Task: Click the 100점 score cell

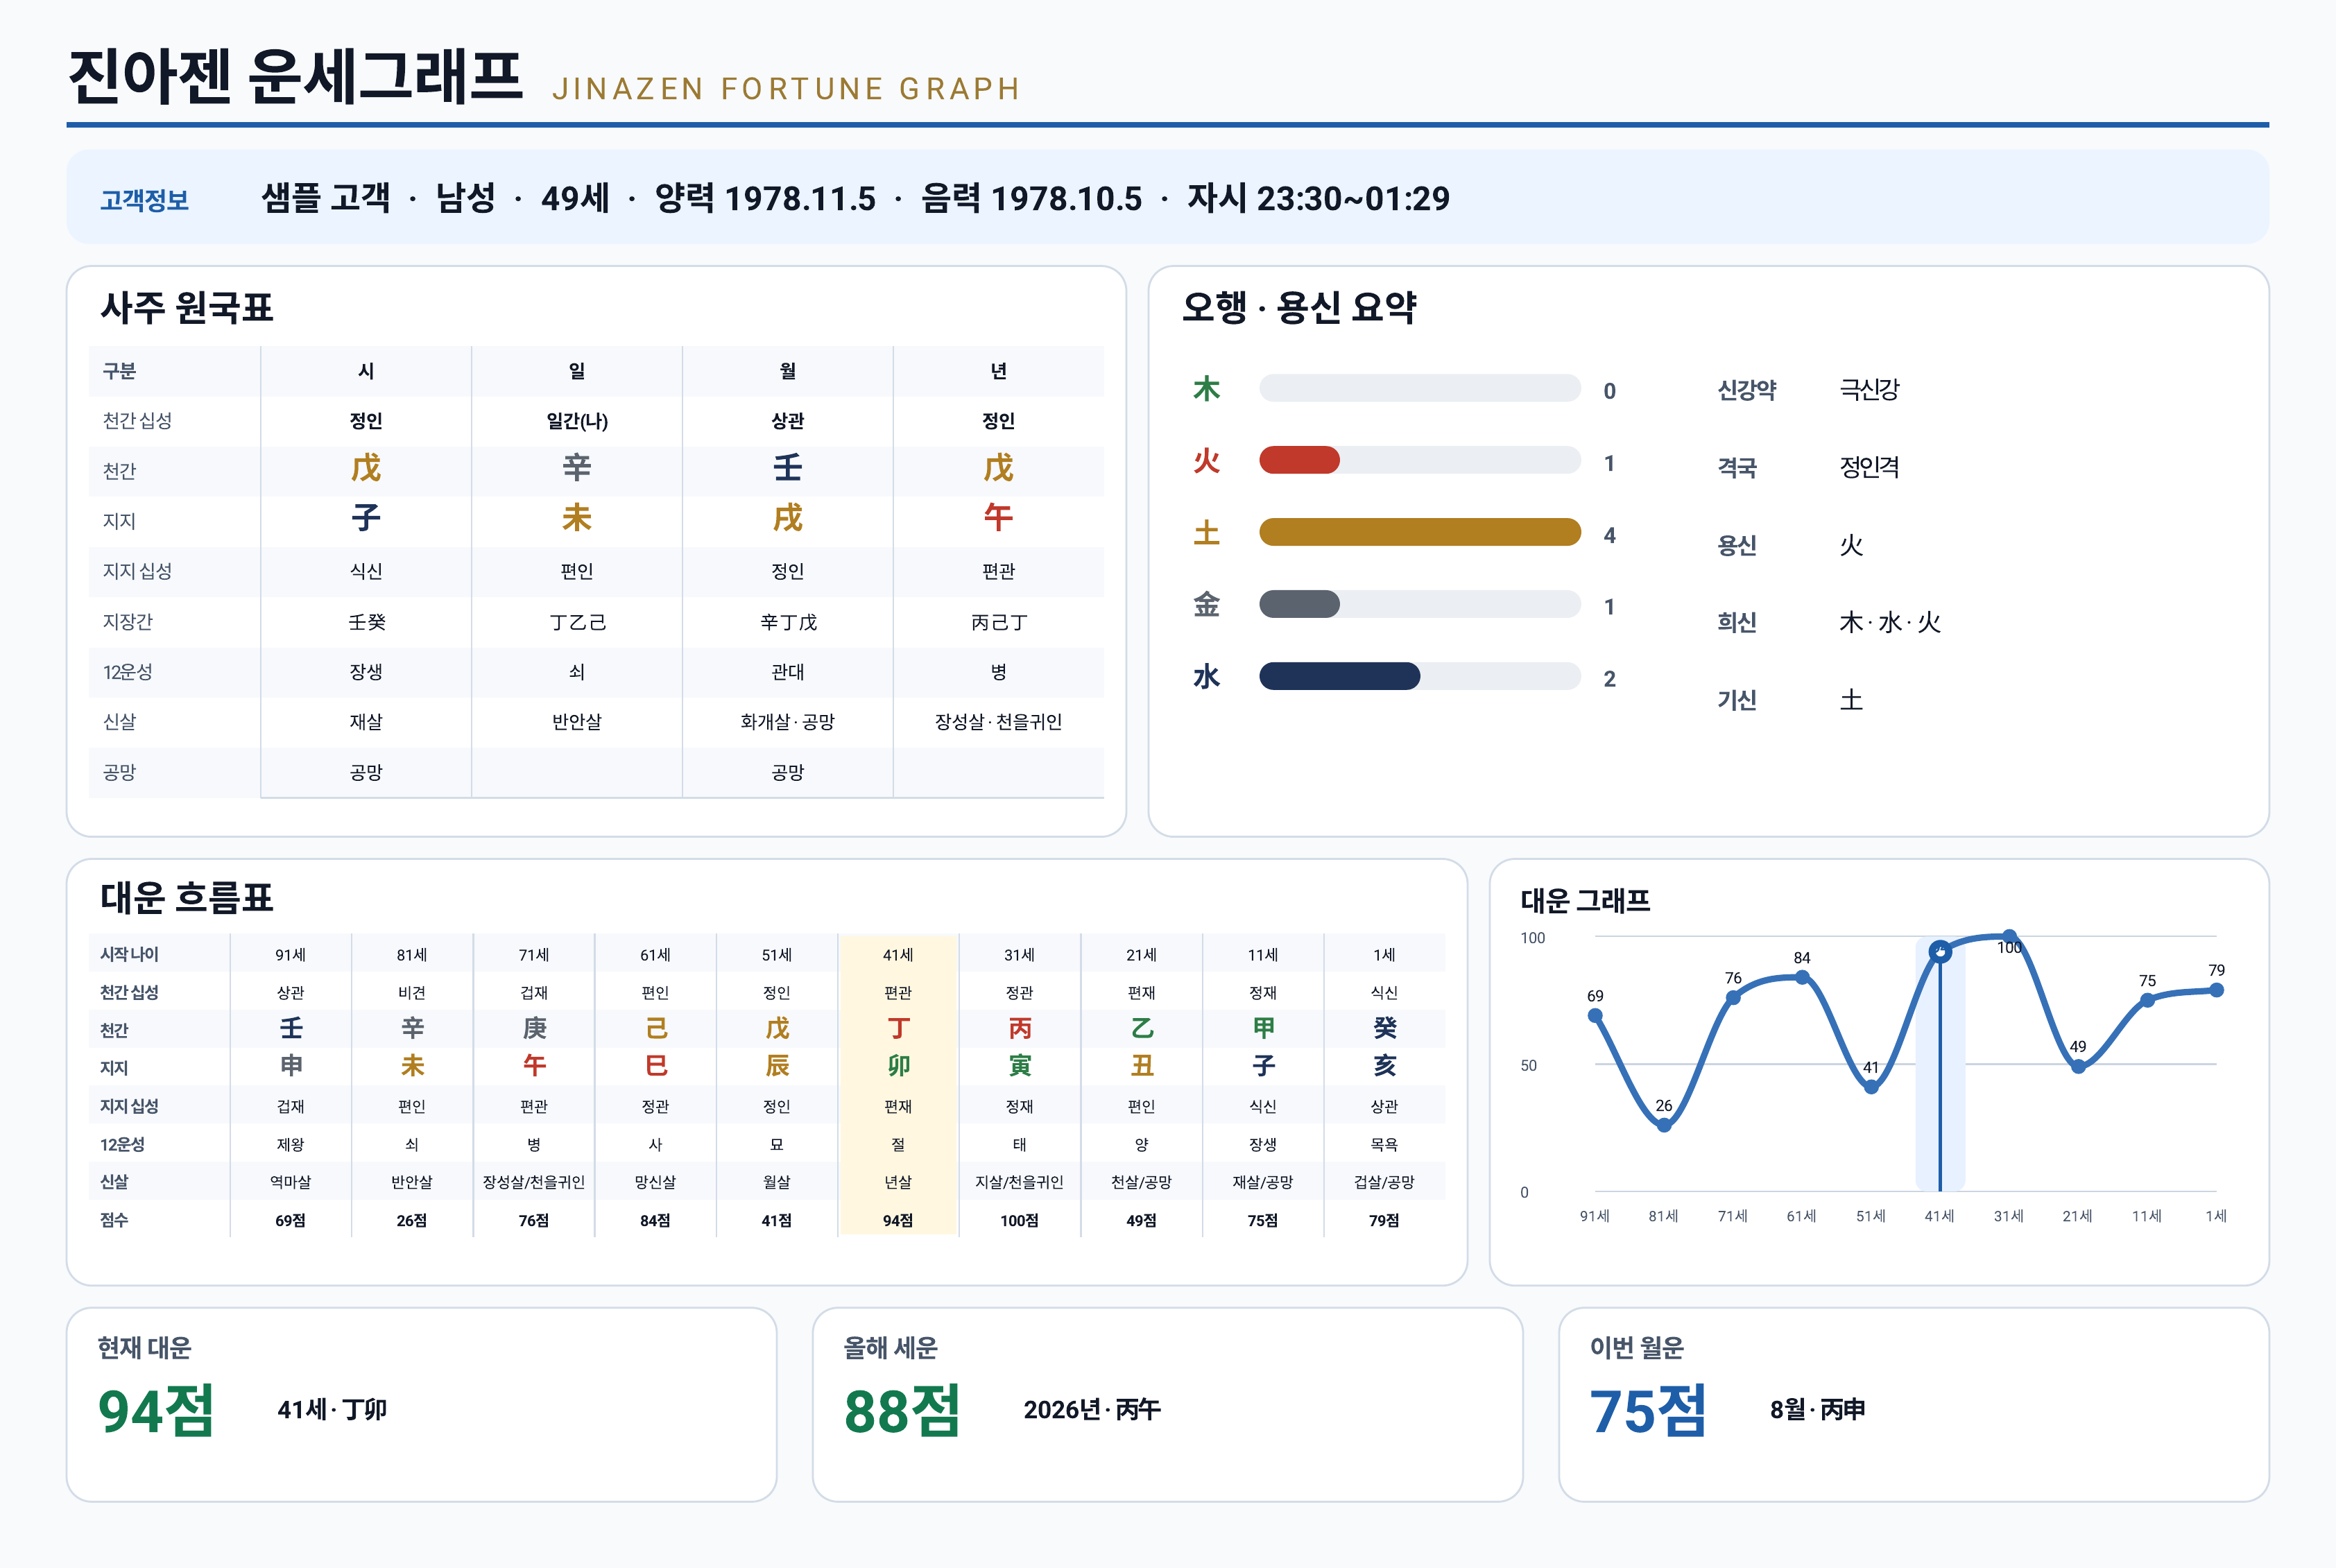Action: coord(1019,1220)
